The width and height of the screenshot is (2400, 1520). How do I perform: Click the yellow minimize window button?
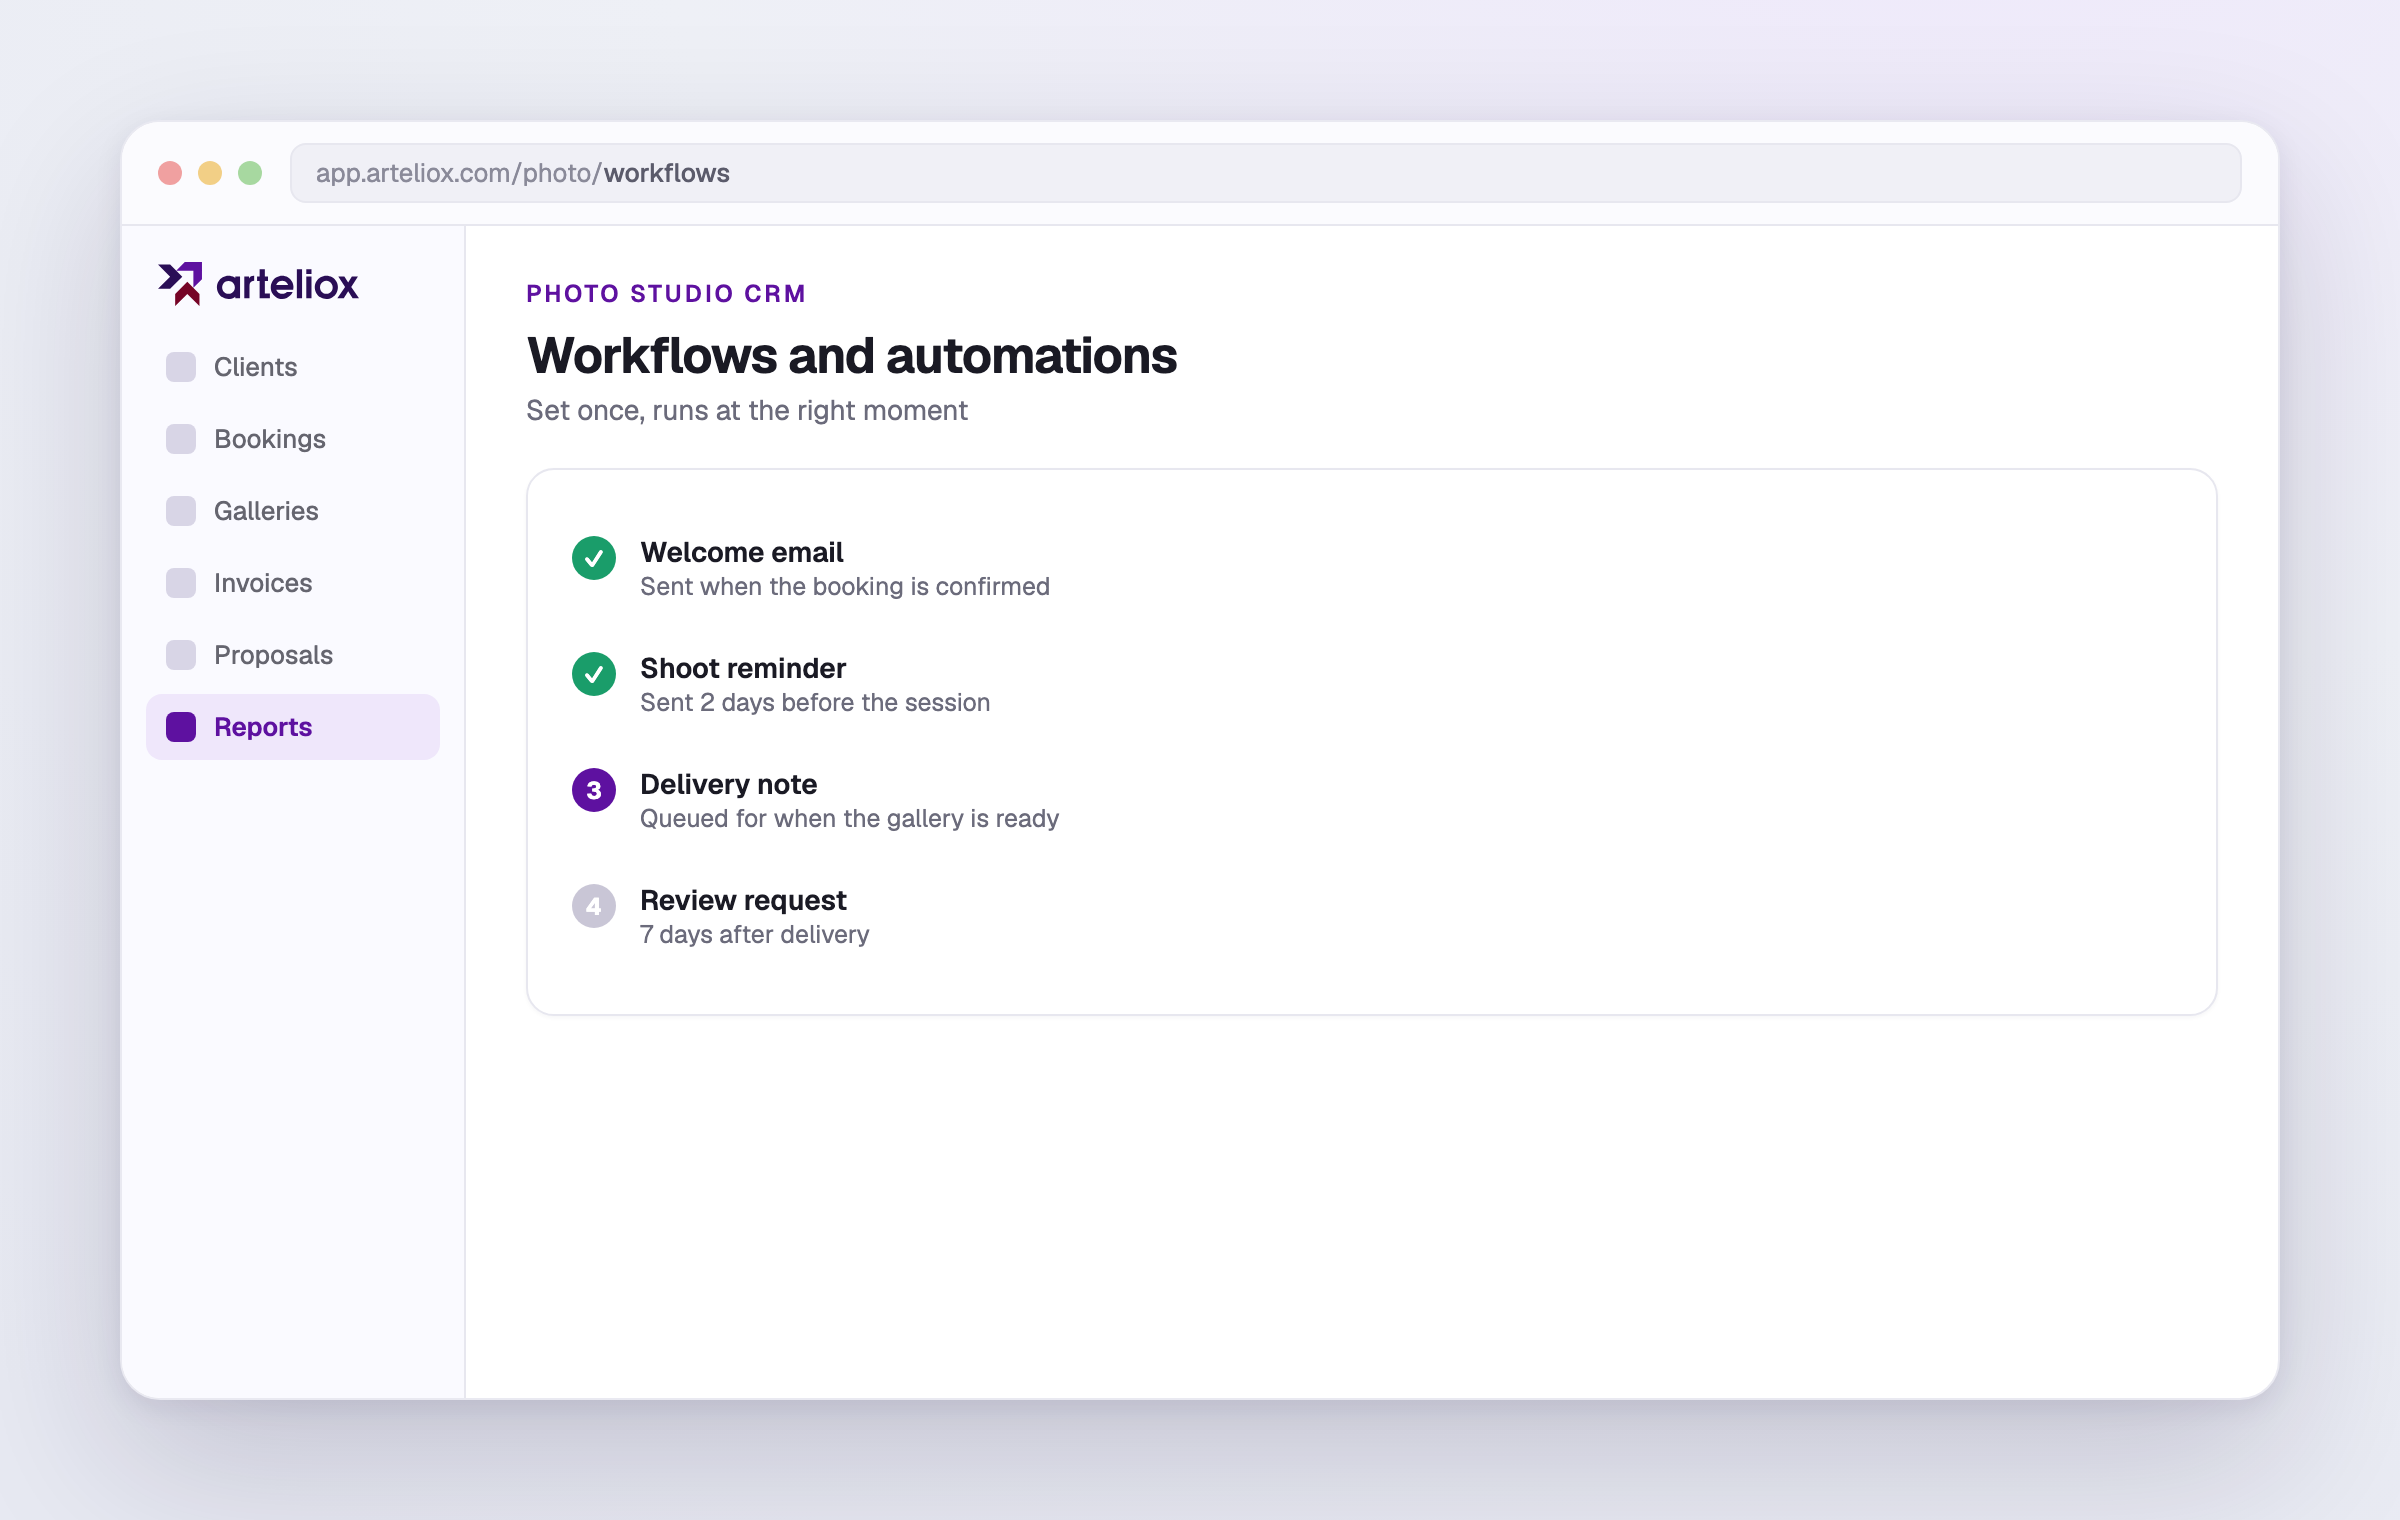(210, 173)
